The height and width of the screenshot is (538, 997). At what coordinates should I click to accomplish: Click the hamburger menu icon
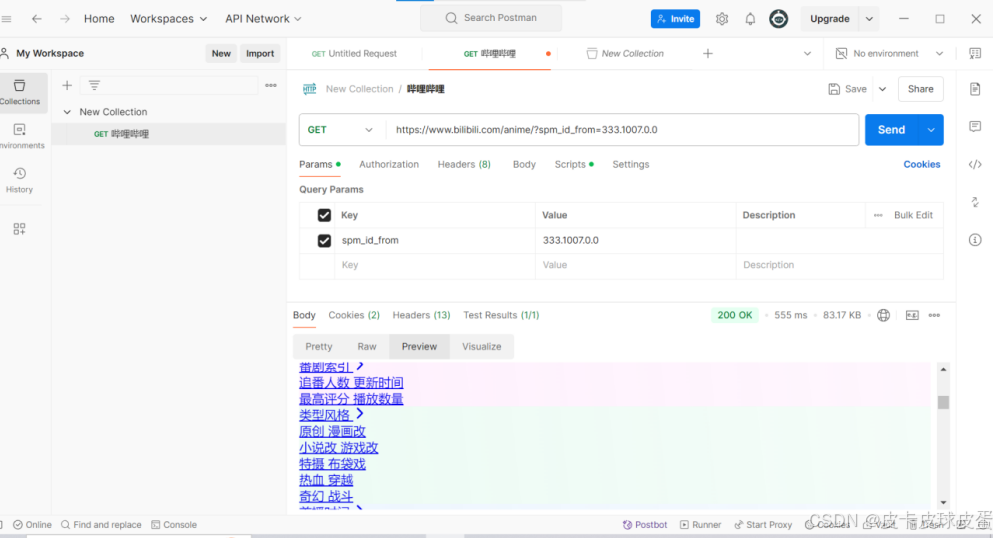coord(6,19)
